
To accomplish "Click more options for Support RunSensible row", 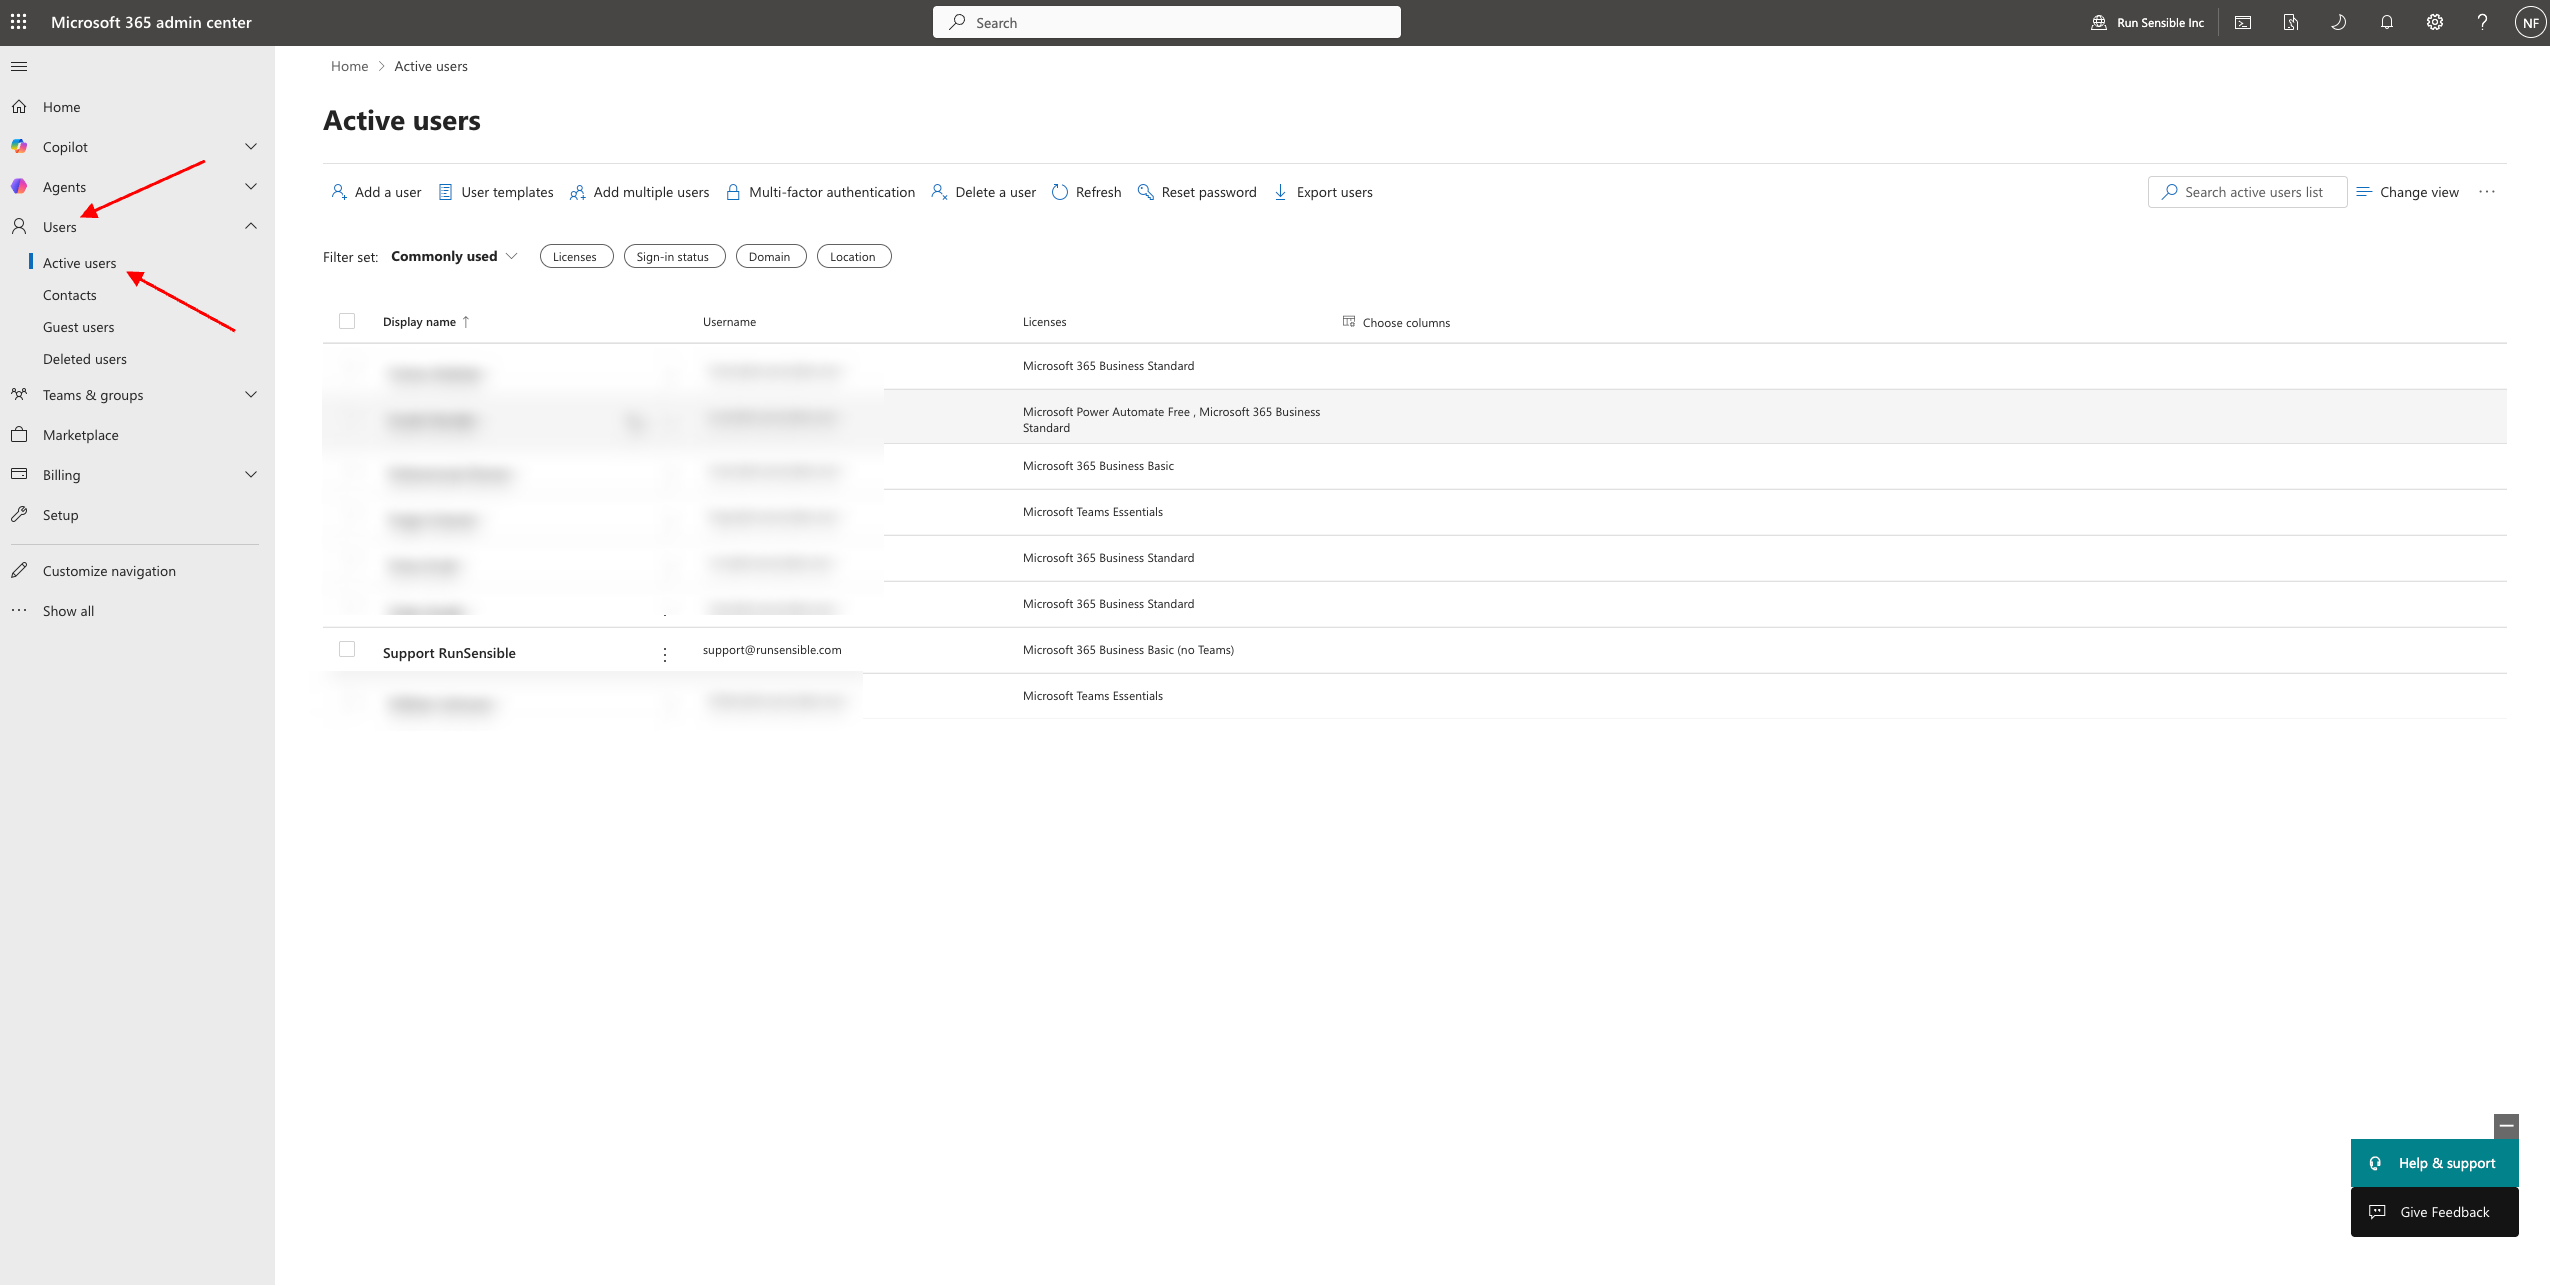I will 665,654.
